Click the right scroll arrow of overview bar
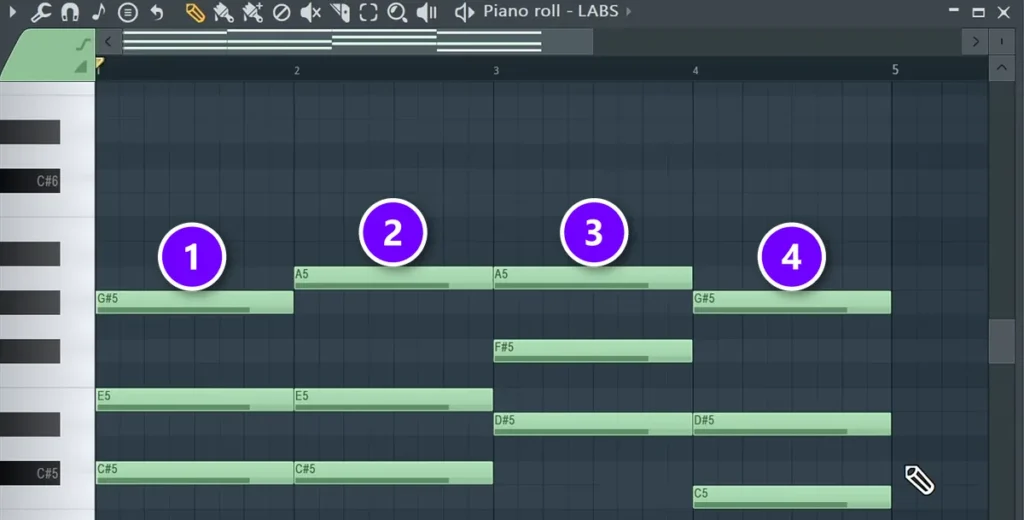Screen dimensions: 1024x520 click(976, 42)
